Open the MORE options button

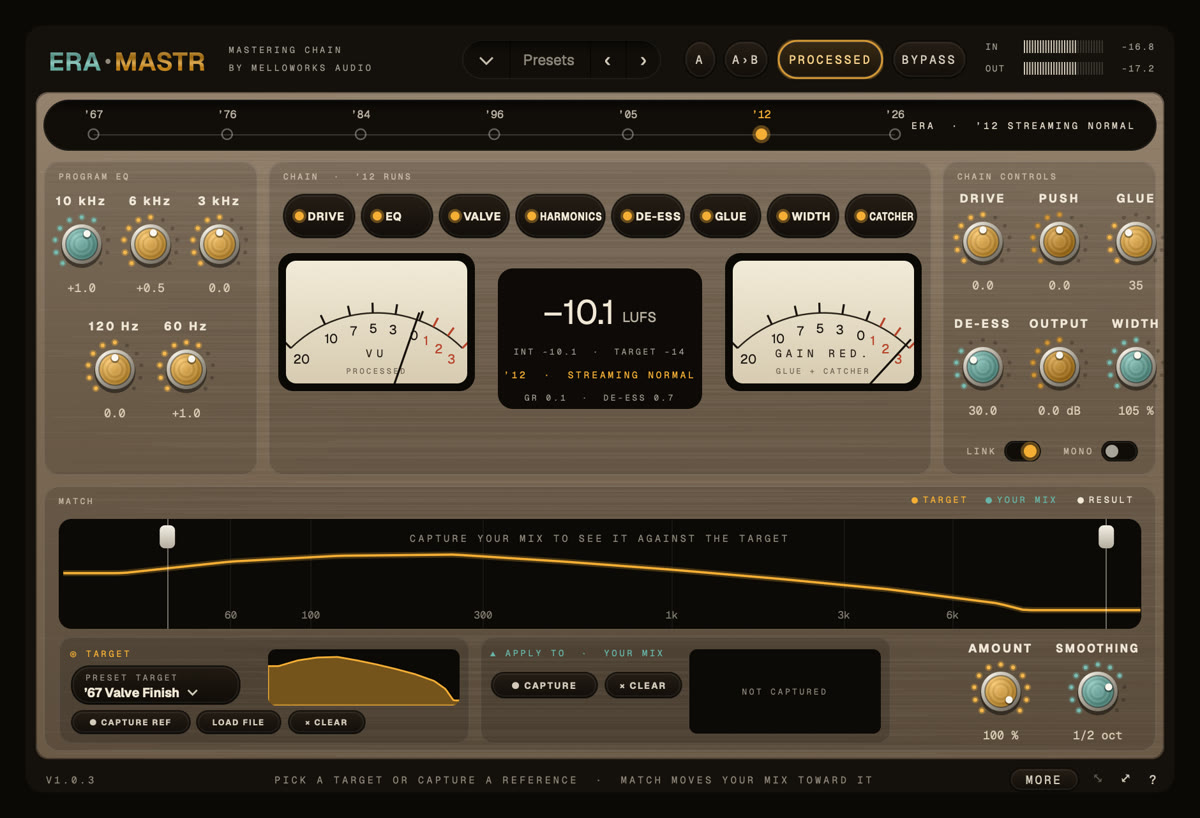point(1043,780)
